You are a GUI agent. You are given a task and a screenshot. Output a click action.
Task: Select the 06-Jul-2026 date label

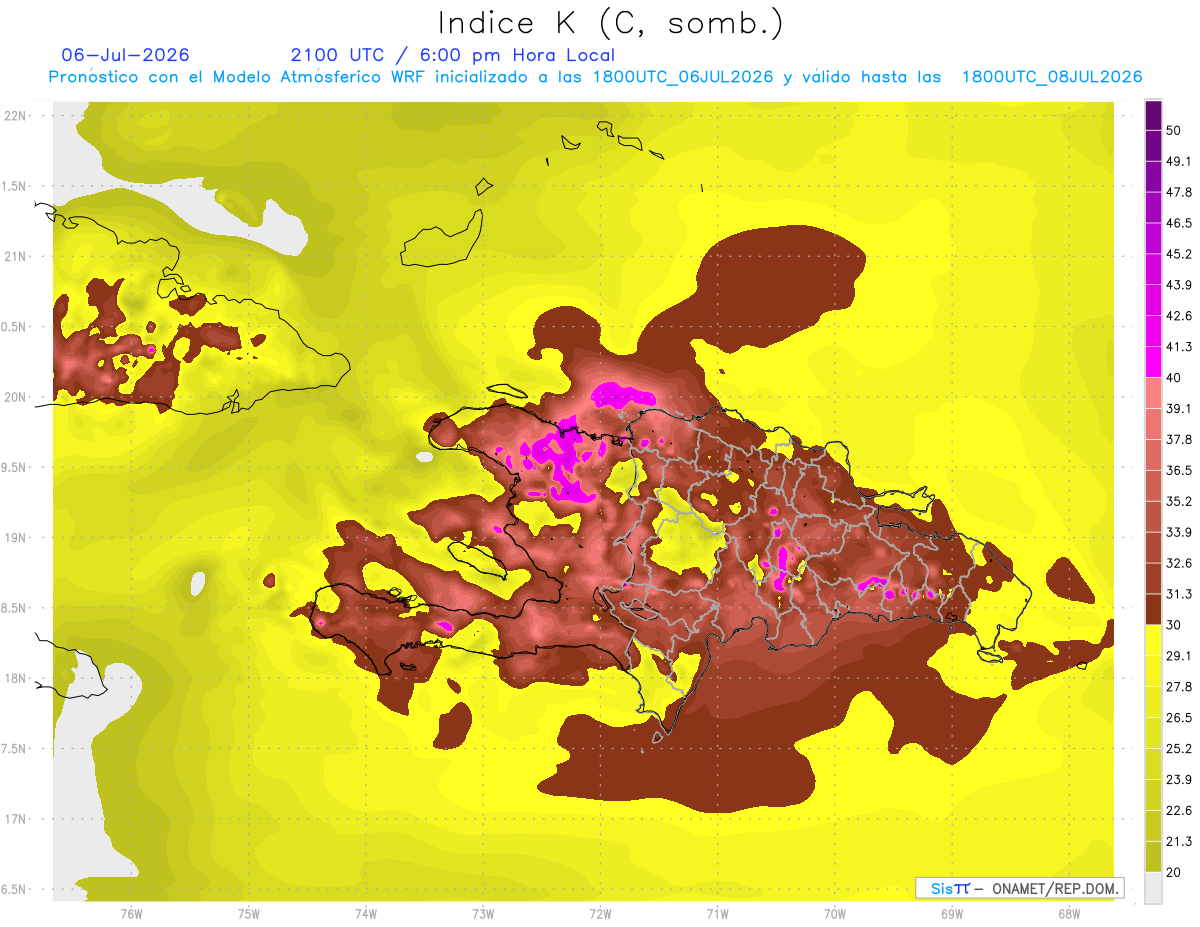click(x=125, y=55)
